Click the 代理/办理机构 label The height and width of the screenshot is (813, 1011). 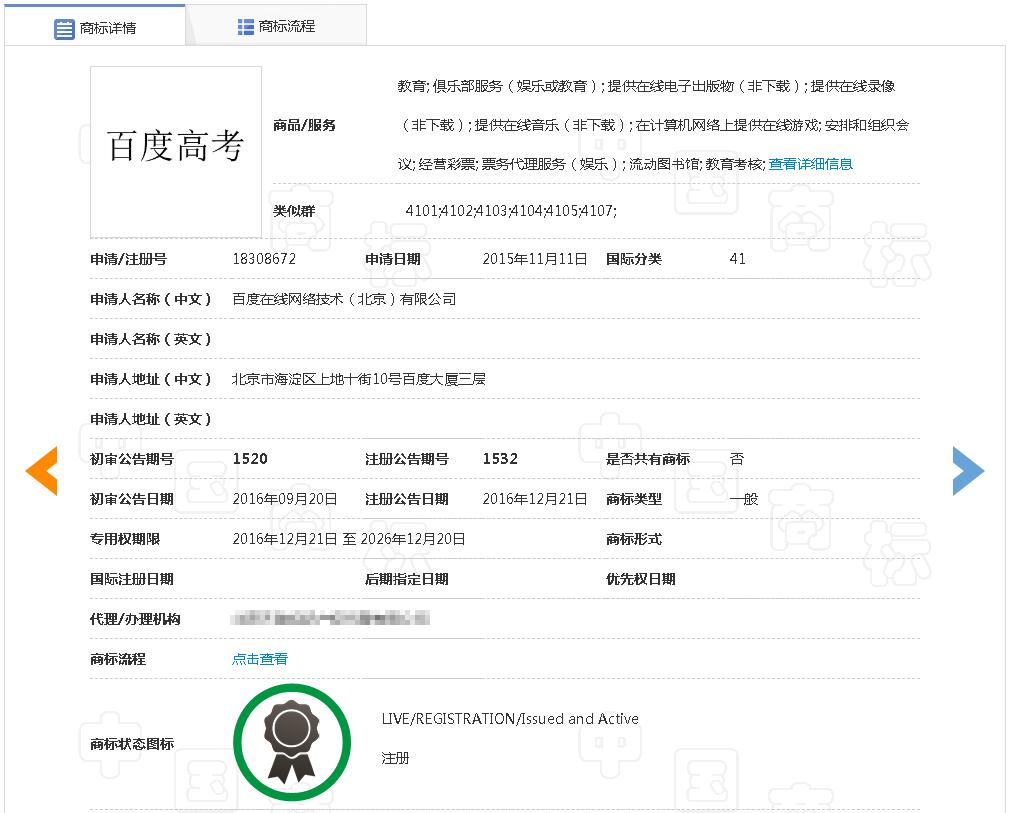135,619
